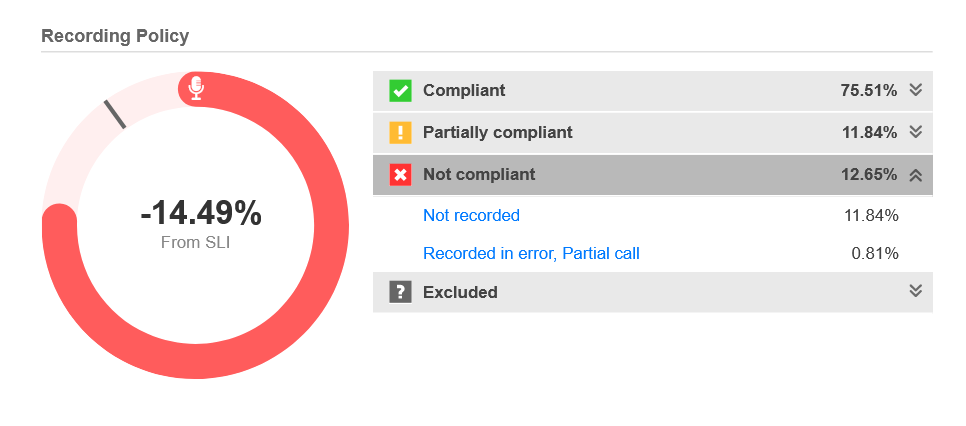Open the Not recorded link
This screenshot has height=426, width=966.
471,215
